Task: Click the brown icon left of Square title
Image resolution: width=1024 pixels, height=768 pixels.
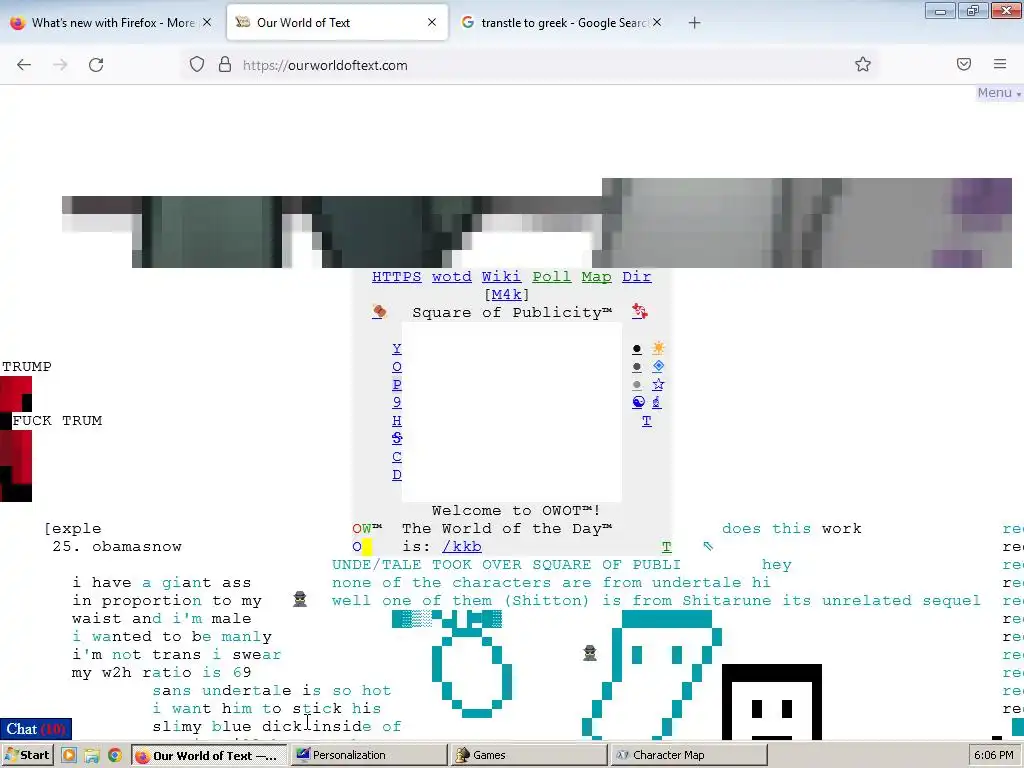Action: [379, 312]
